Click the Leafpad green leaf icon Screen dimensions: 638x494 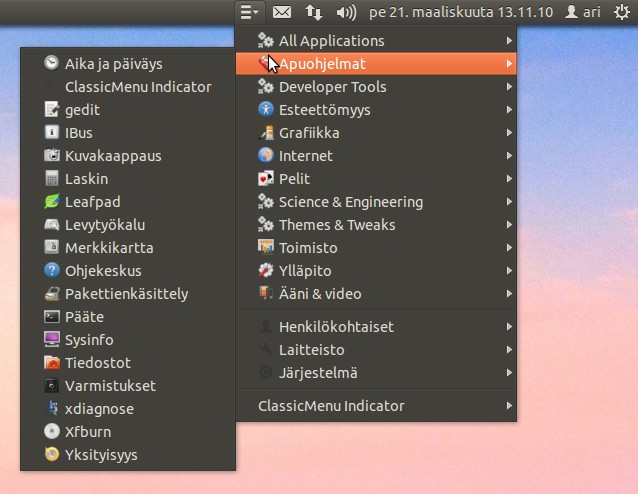(52, 201)
